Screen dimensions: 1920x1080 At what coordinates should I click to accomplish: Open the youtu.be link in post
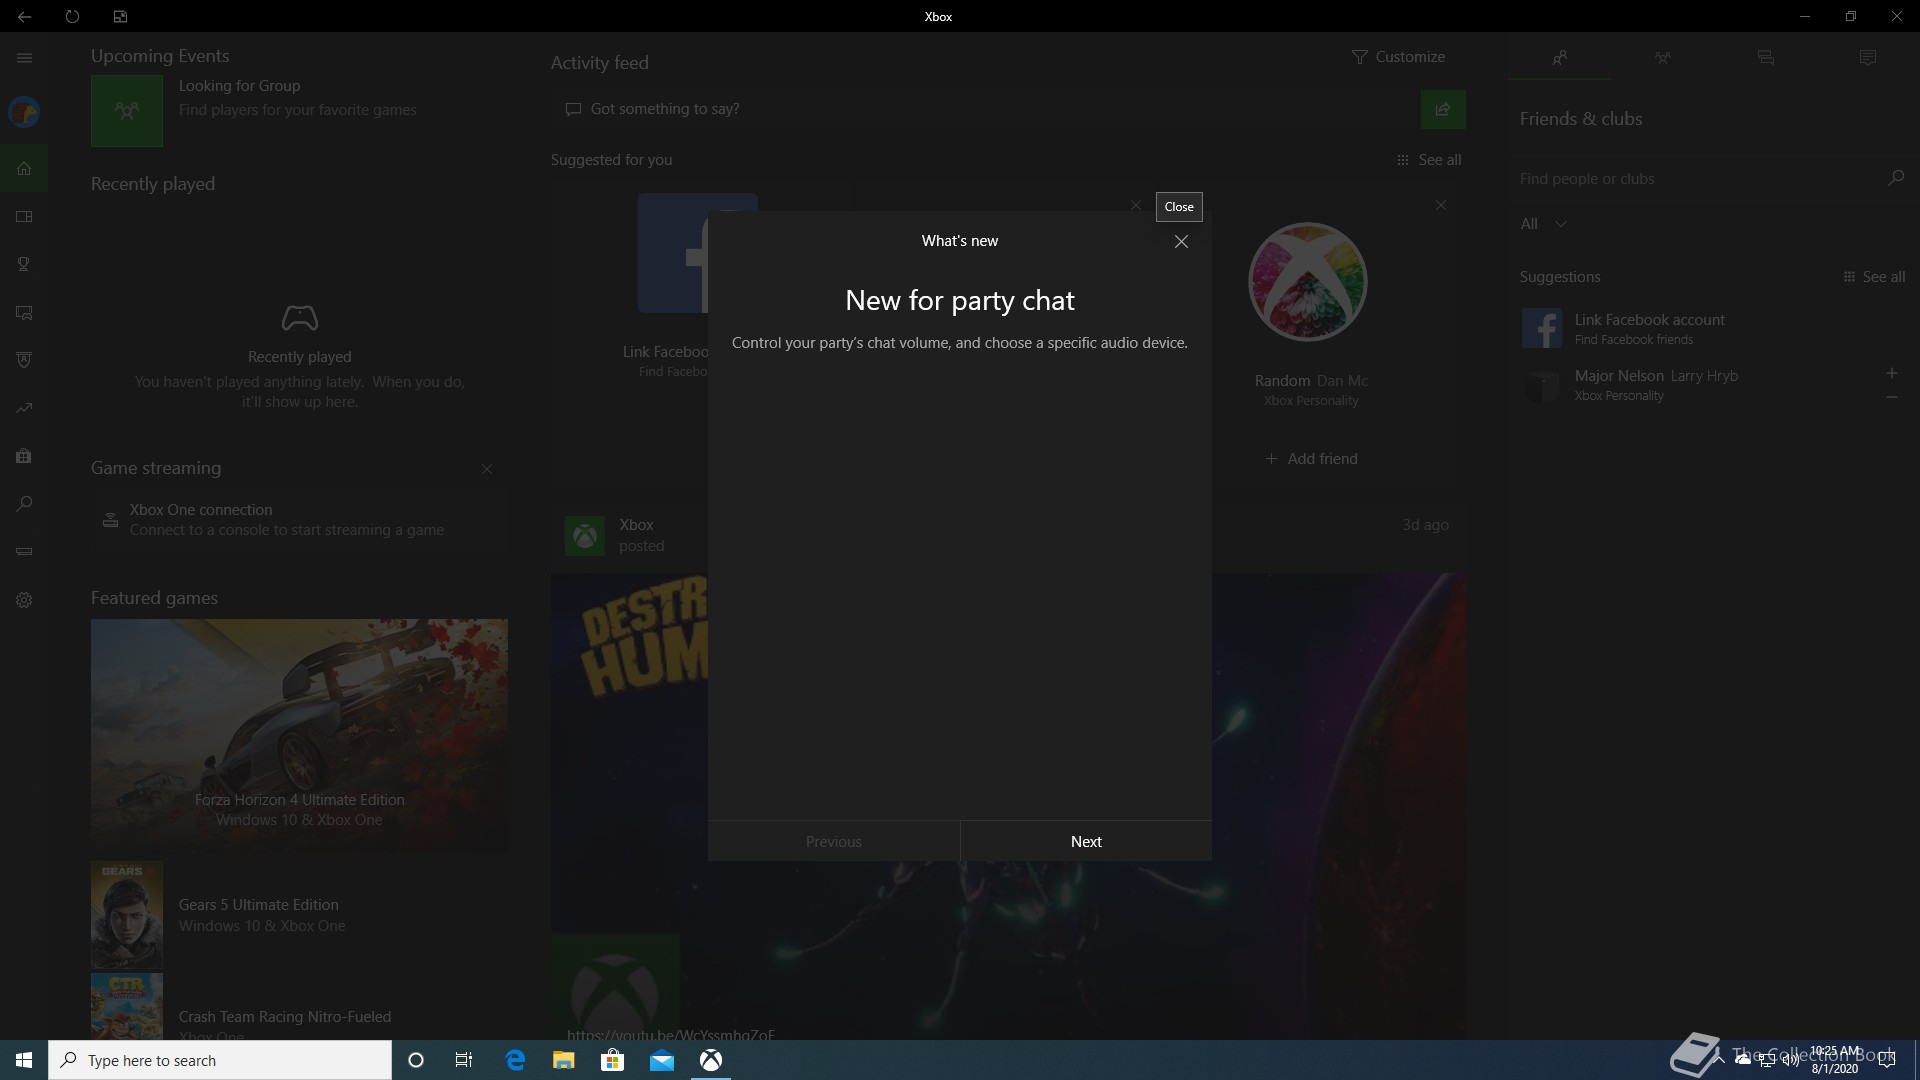pyautogui.click(x=671, y=1034)
